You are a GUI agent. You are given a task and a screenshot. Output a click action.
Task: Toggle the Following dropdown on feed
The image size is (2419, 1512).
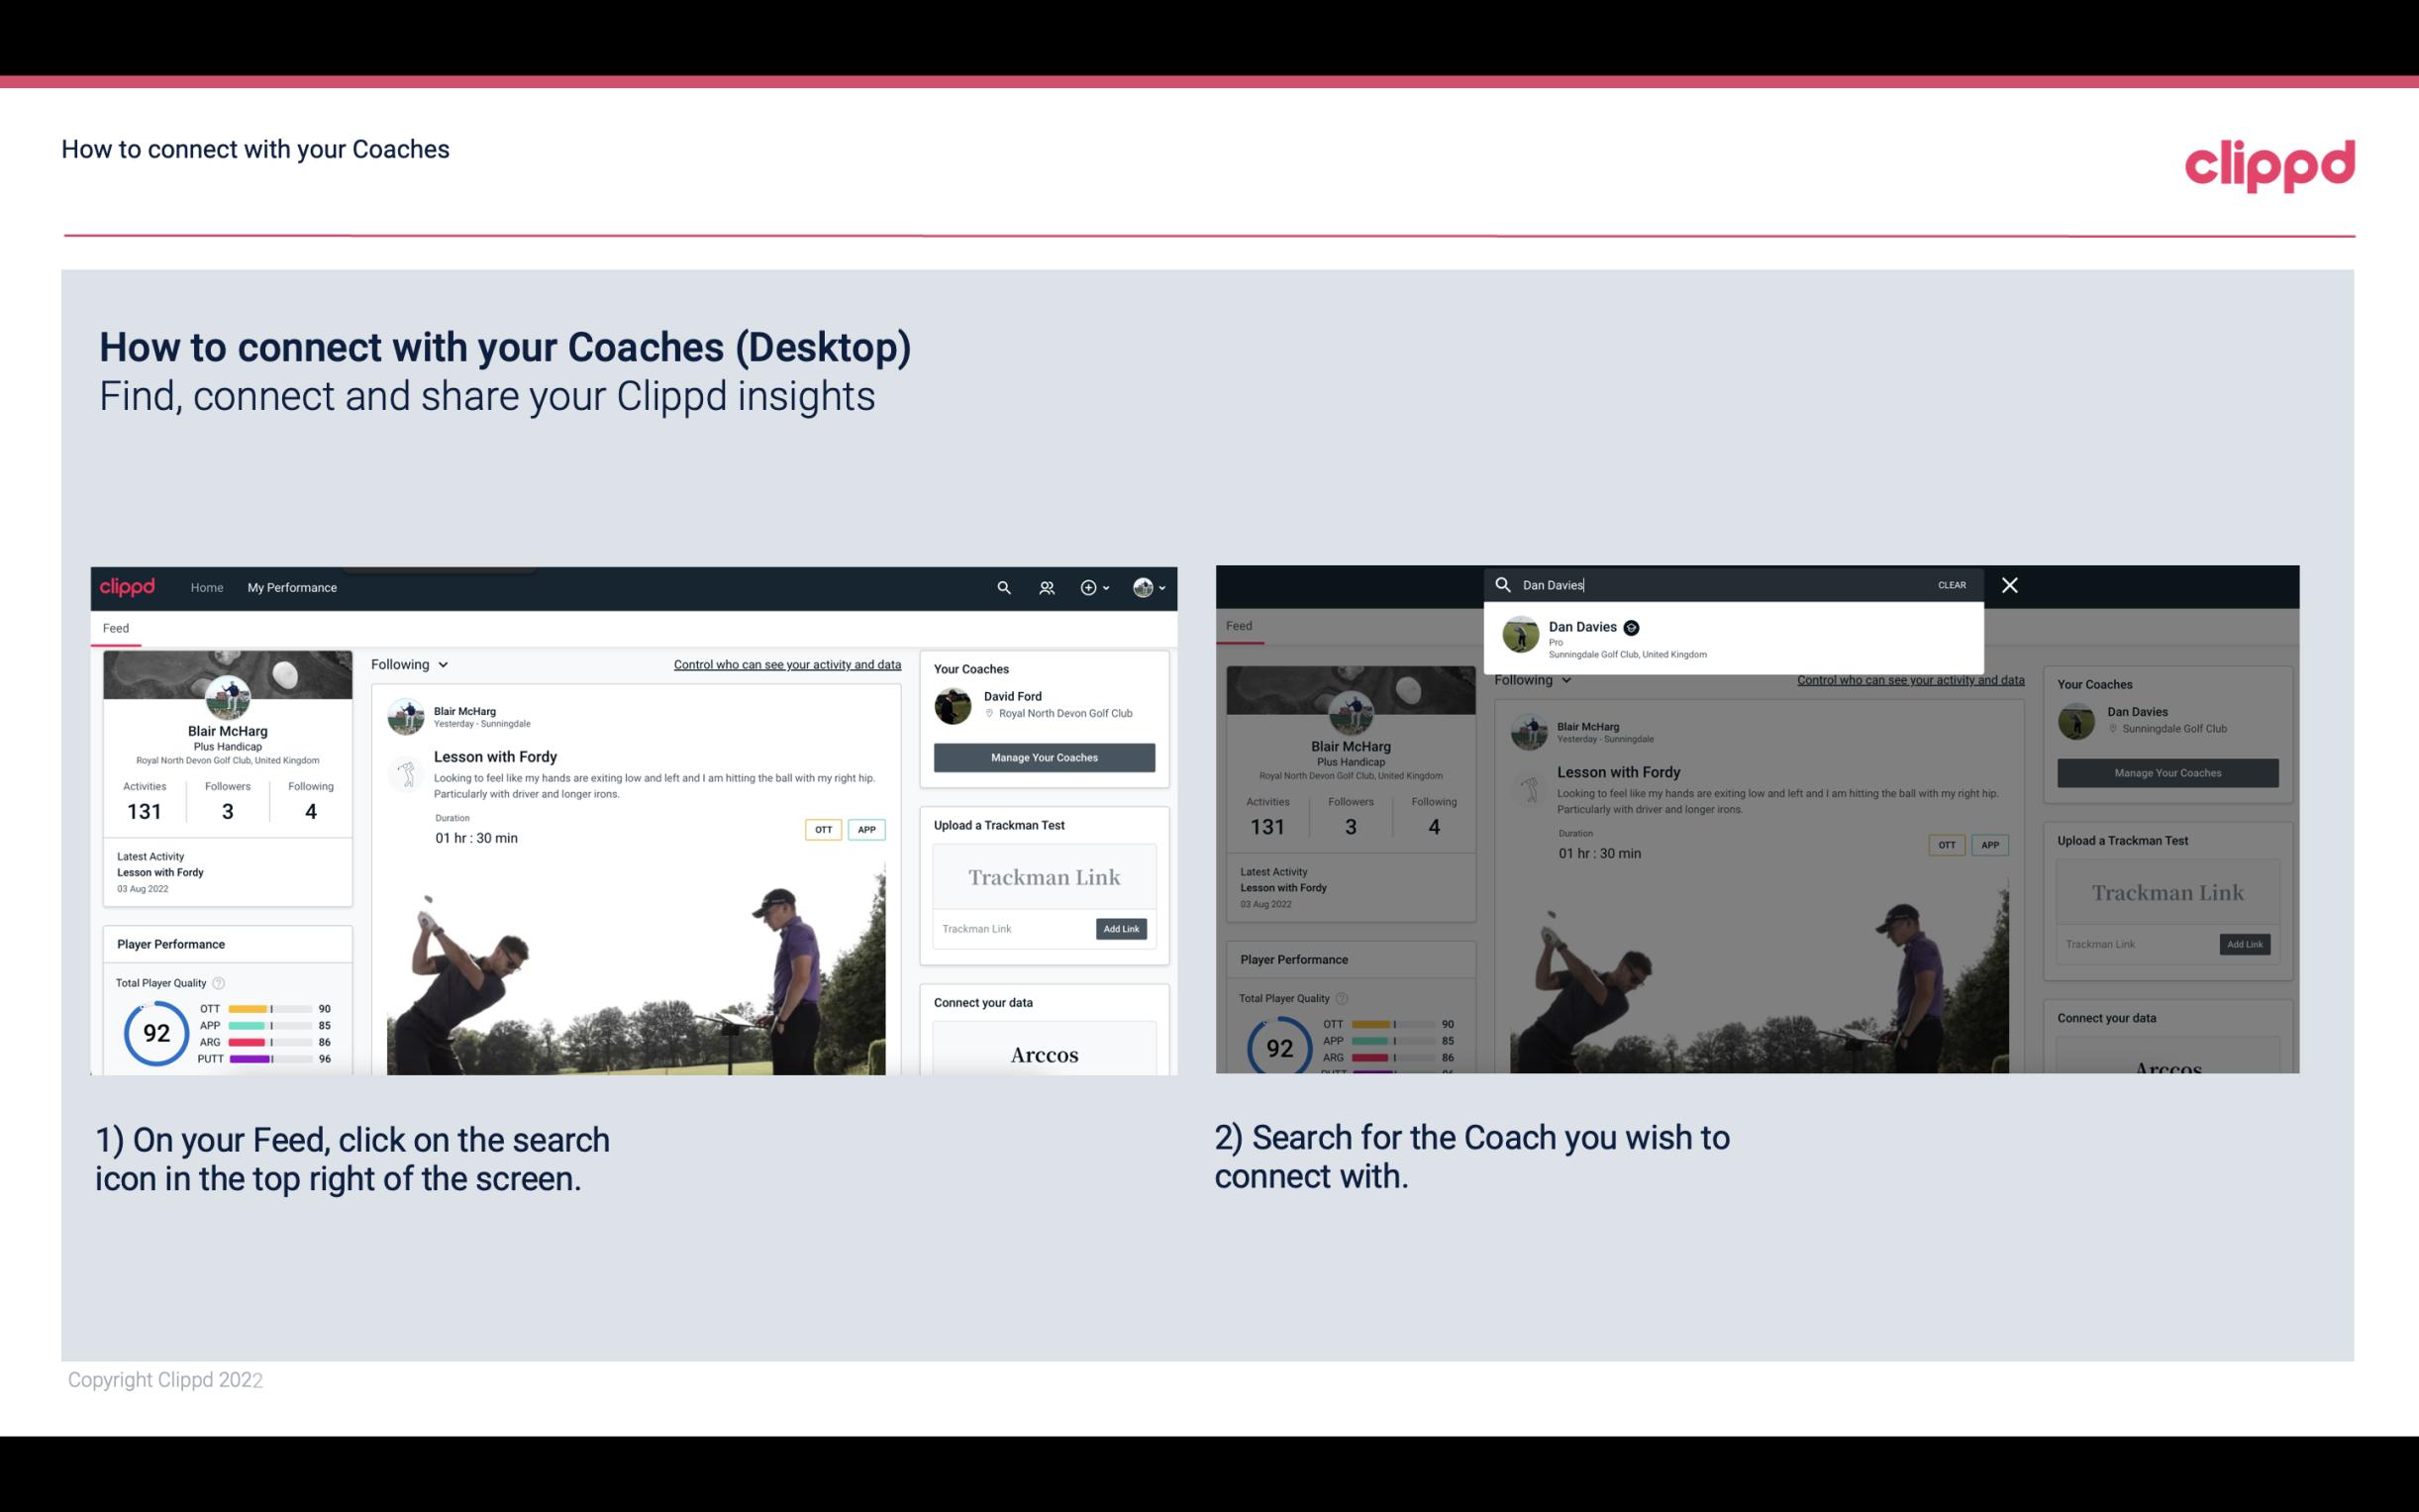point(413,663)
